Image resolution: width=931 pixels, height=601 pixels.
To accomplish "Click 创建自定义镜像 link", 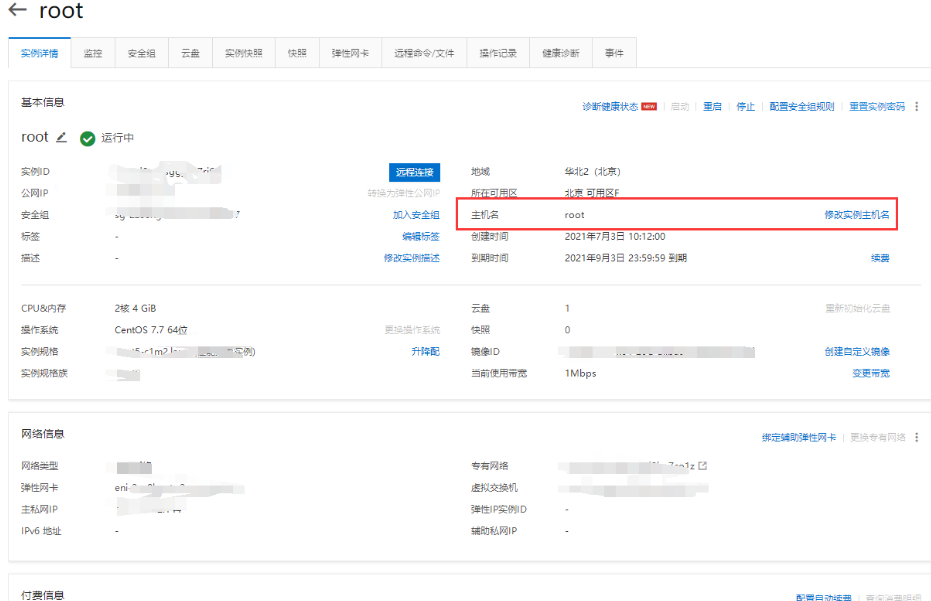I will point(857,352).
